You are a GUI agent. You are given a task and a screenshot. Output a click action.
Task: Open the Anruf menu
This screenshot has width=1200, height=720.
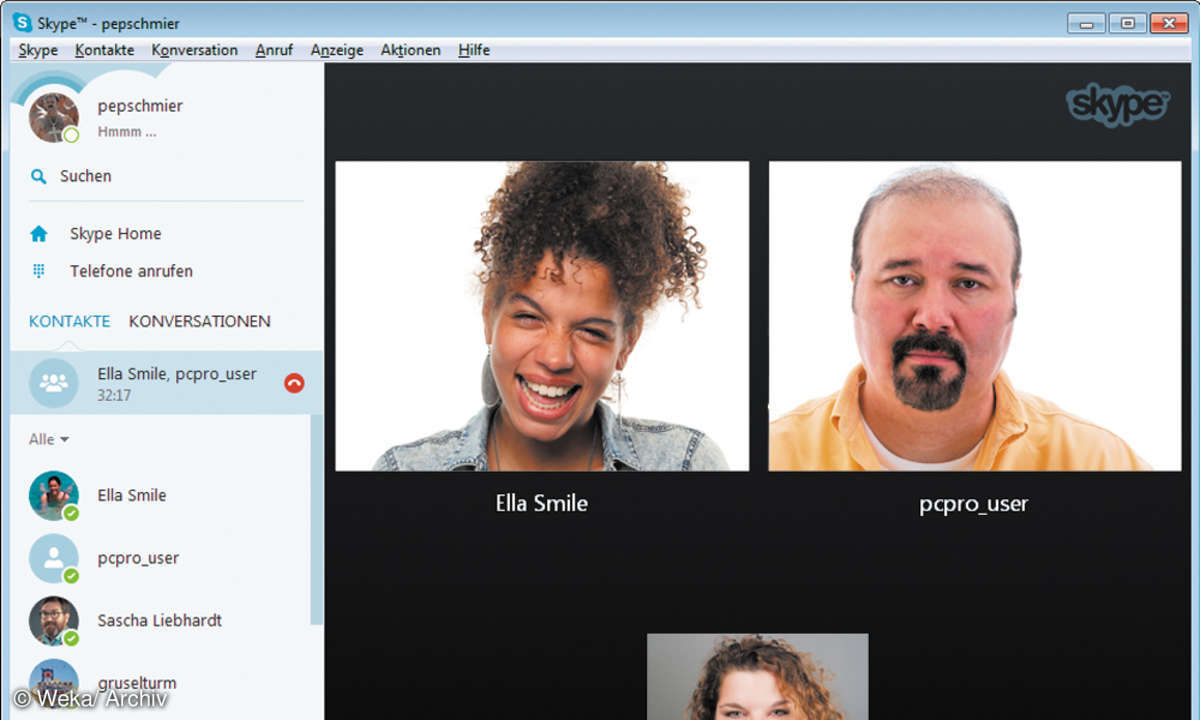tap(274, 50)
